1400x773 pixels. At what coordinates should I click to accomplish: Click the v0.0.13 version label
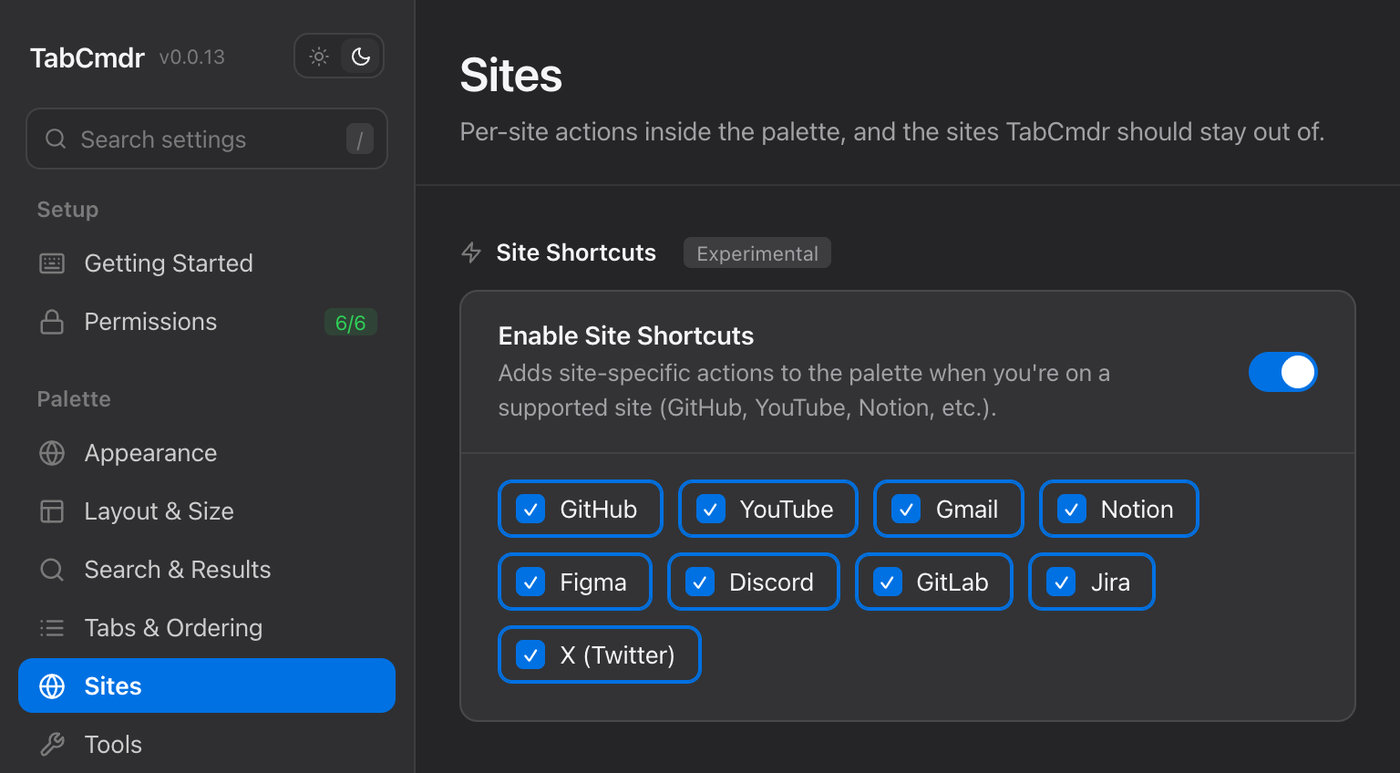192,57
